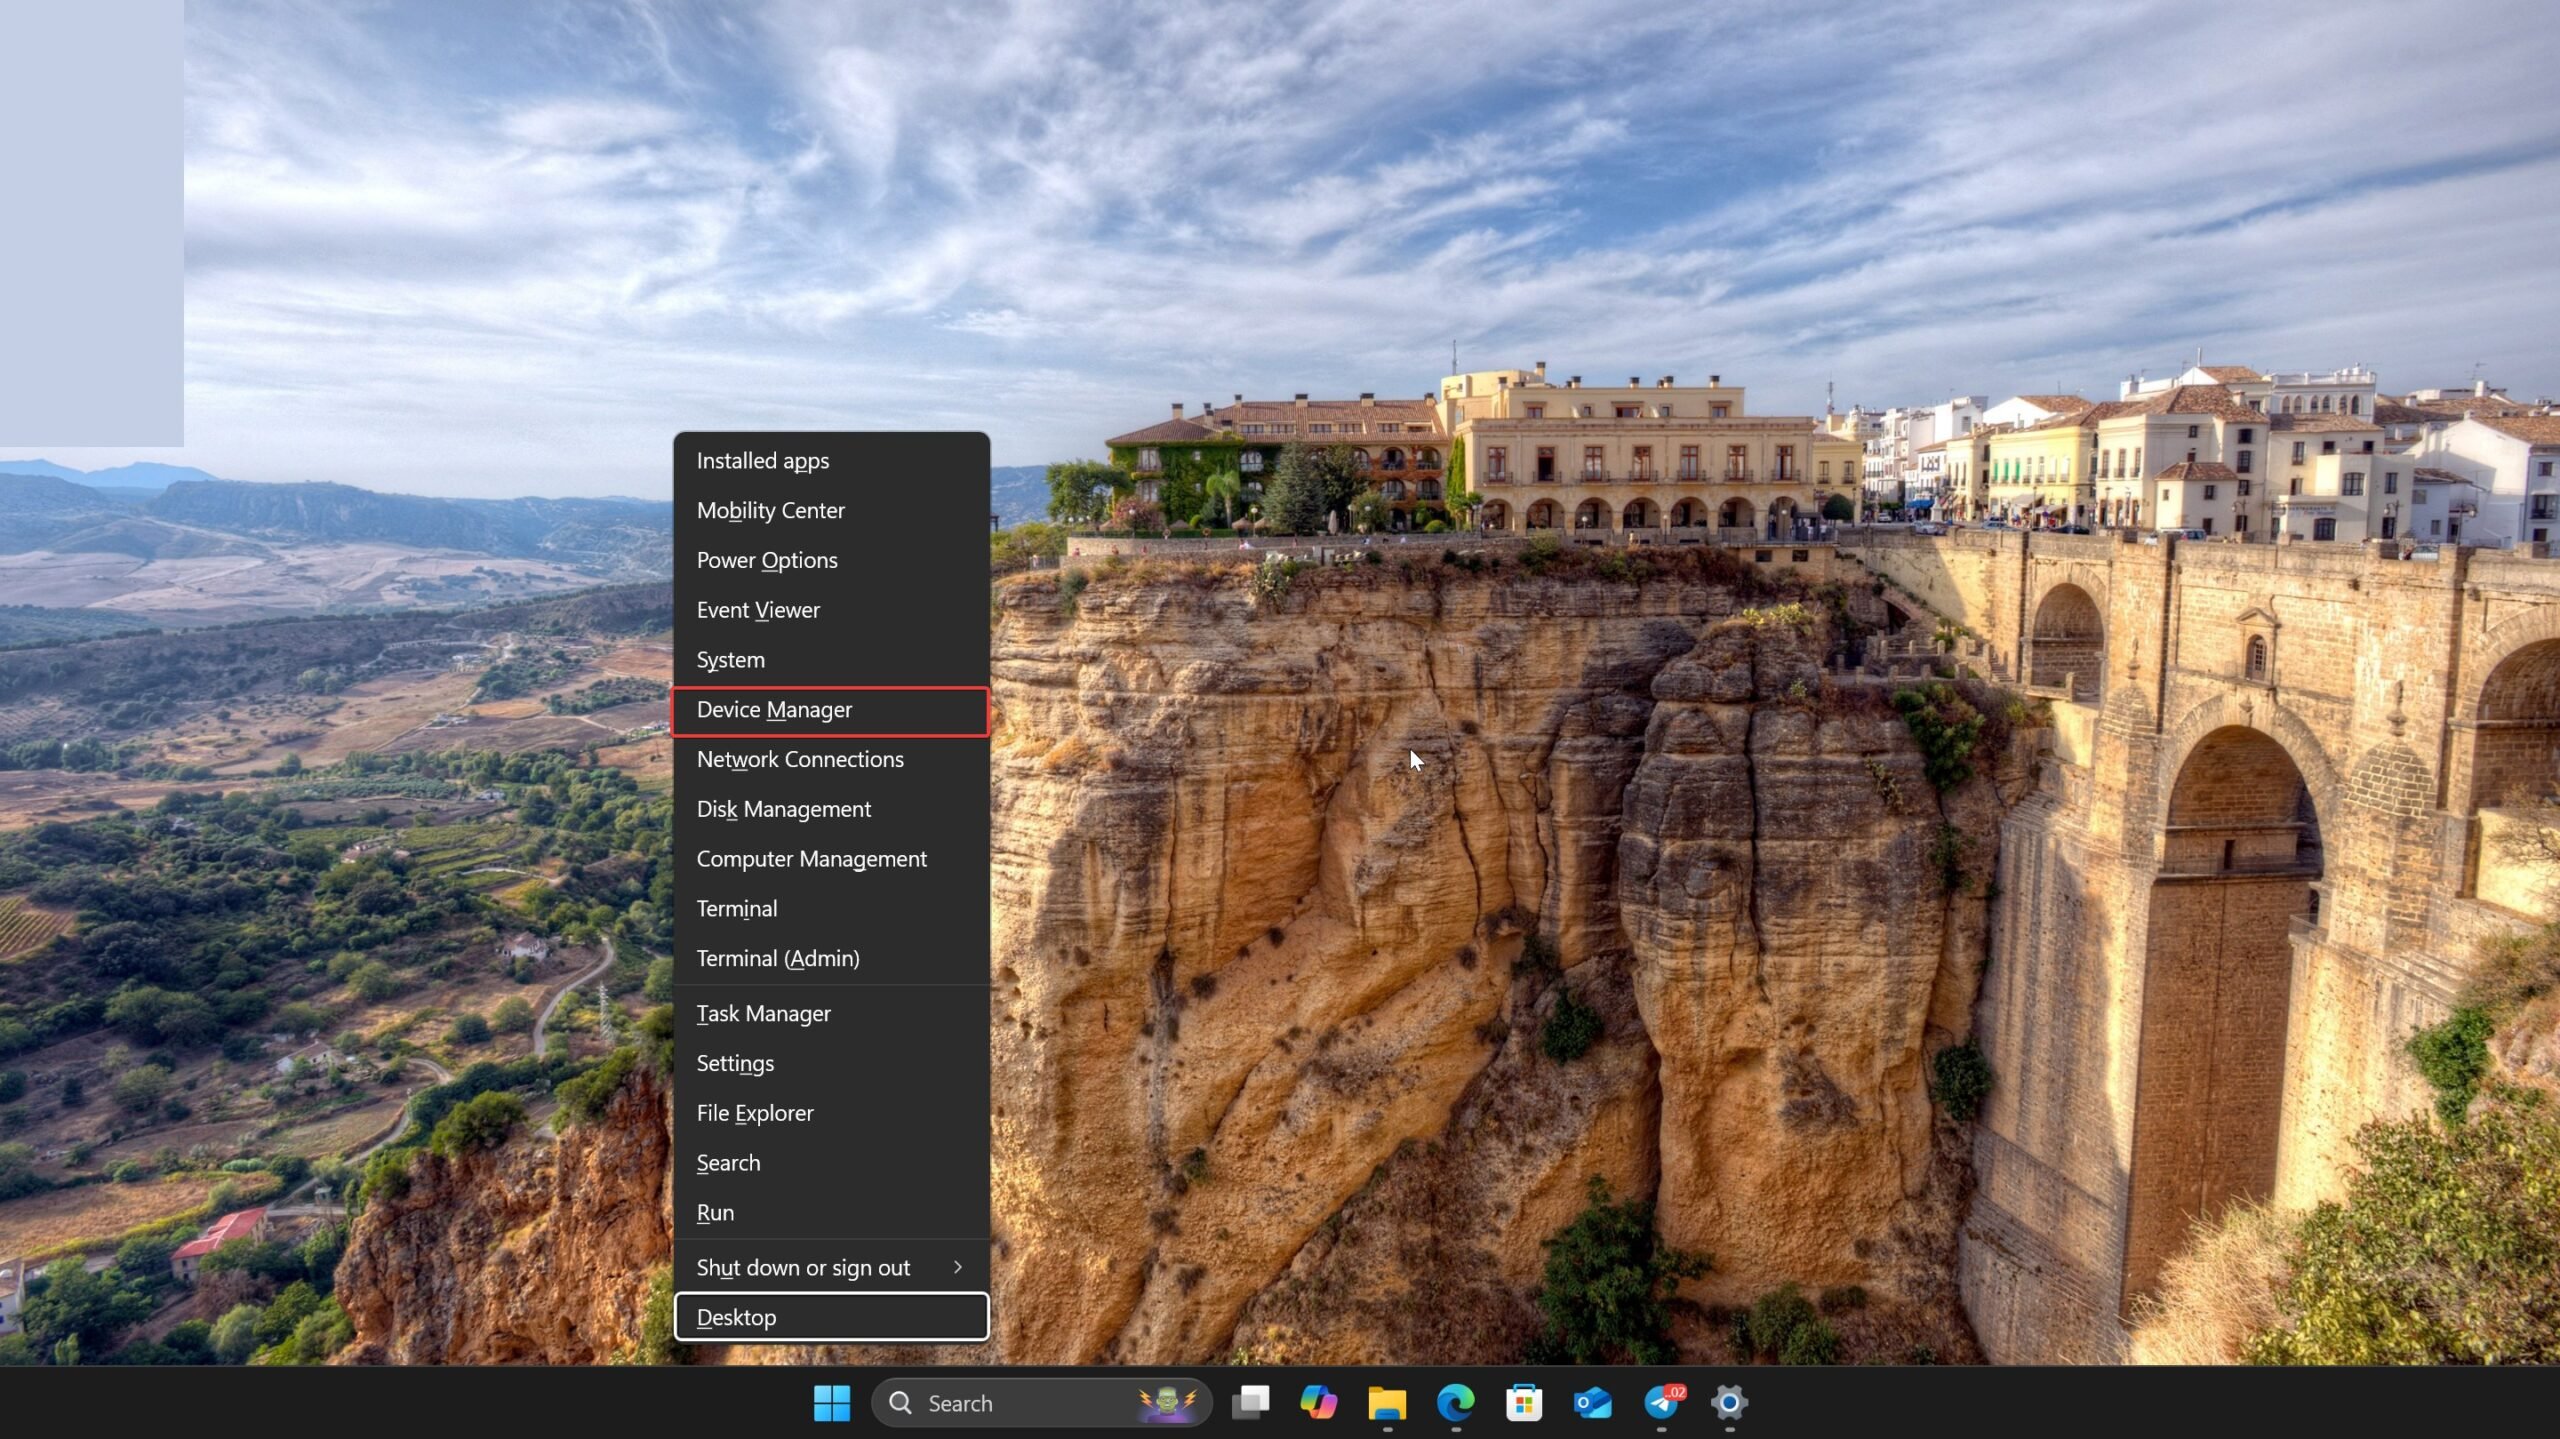Open Microsoft Edge from taskbar
Screen dimensions: 2560x1439
(1454, 1402)
